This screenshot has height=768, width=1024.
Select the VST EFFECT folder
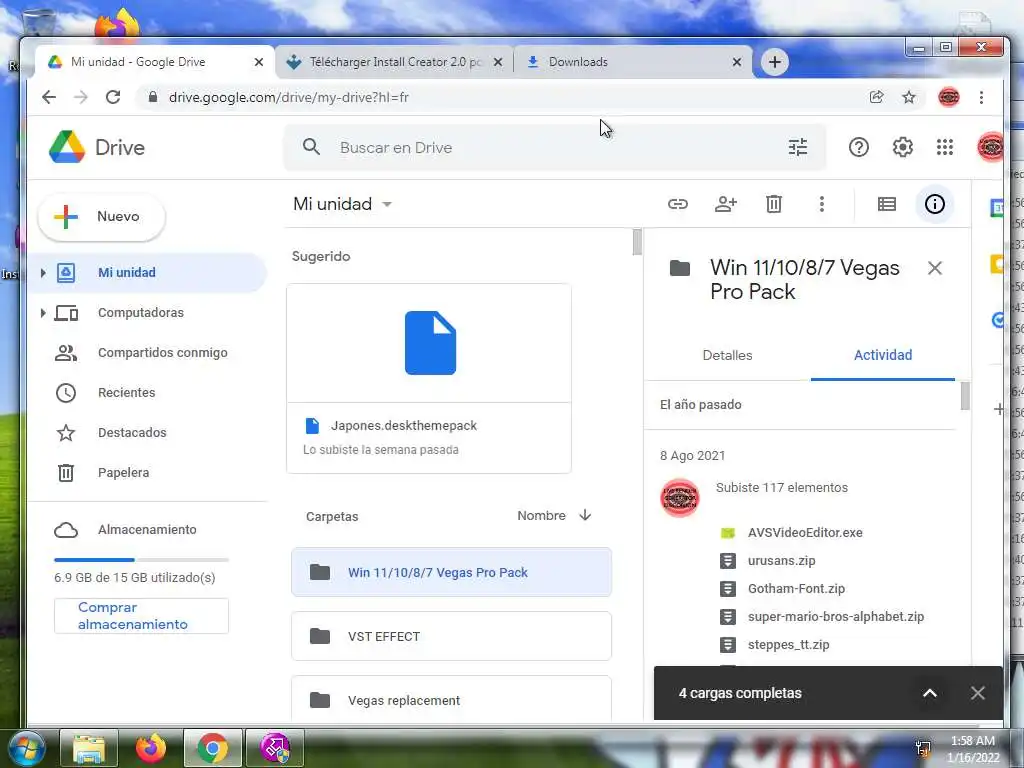451,636
